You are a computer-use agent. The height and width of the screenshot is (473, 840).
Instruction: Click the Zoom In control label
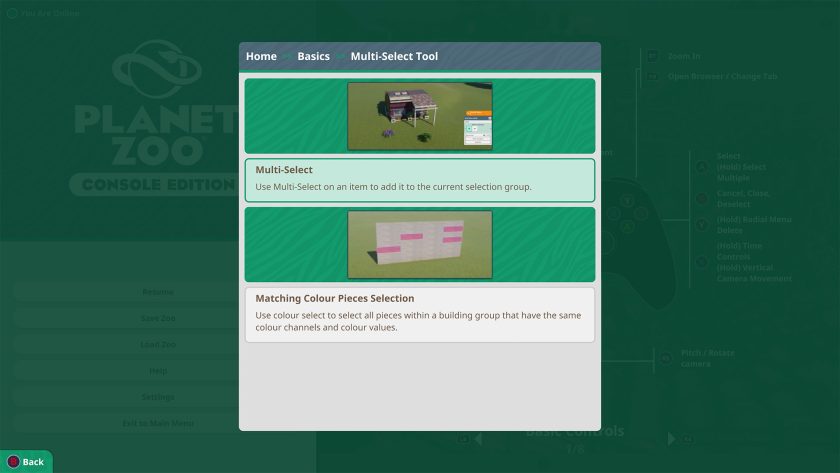684,56
